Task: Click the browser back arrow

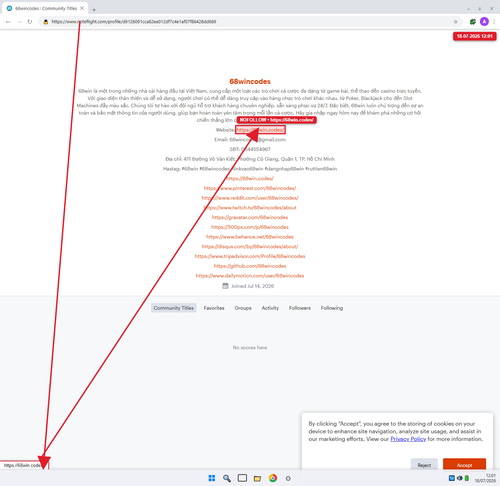Action: 8,22
